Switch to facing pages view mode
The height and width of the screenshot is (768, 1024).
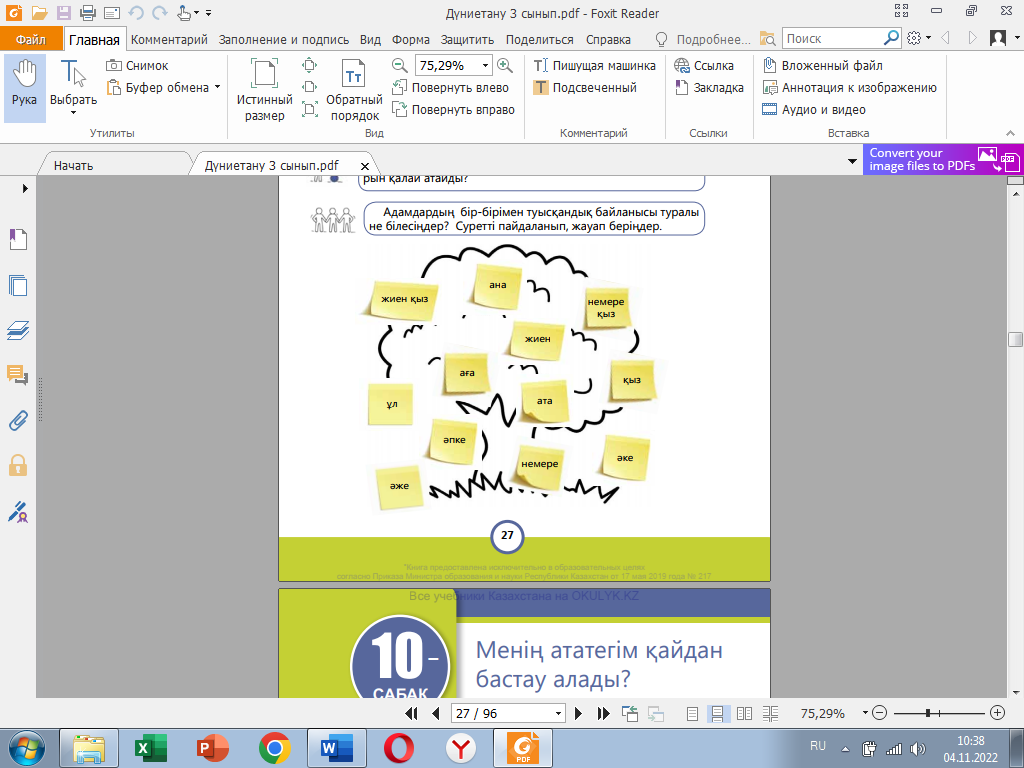point(744,714)
